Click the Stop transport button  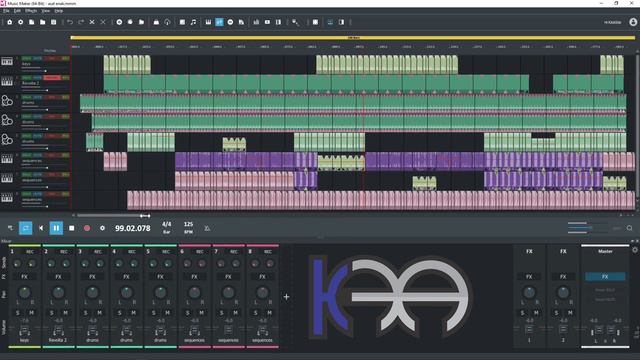[x=72, y=228]
